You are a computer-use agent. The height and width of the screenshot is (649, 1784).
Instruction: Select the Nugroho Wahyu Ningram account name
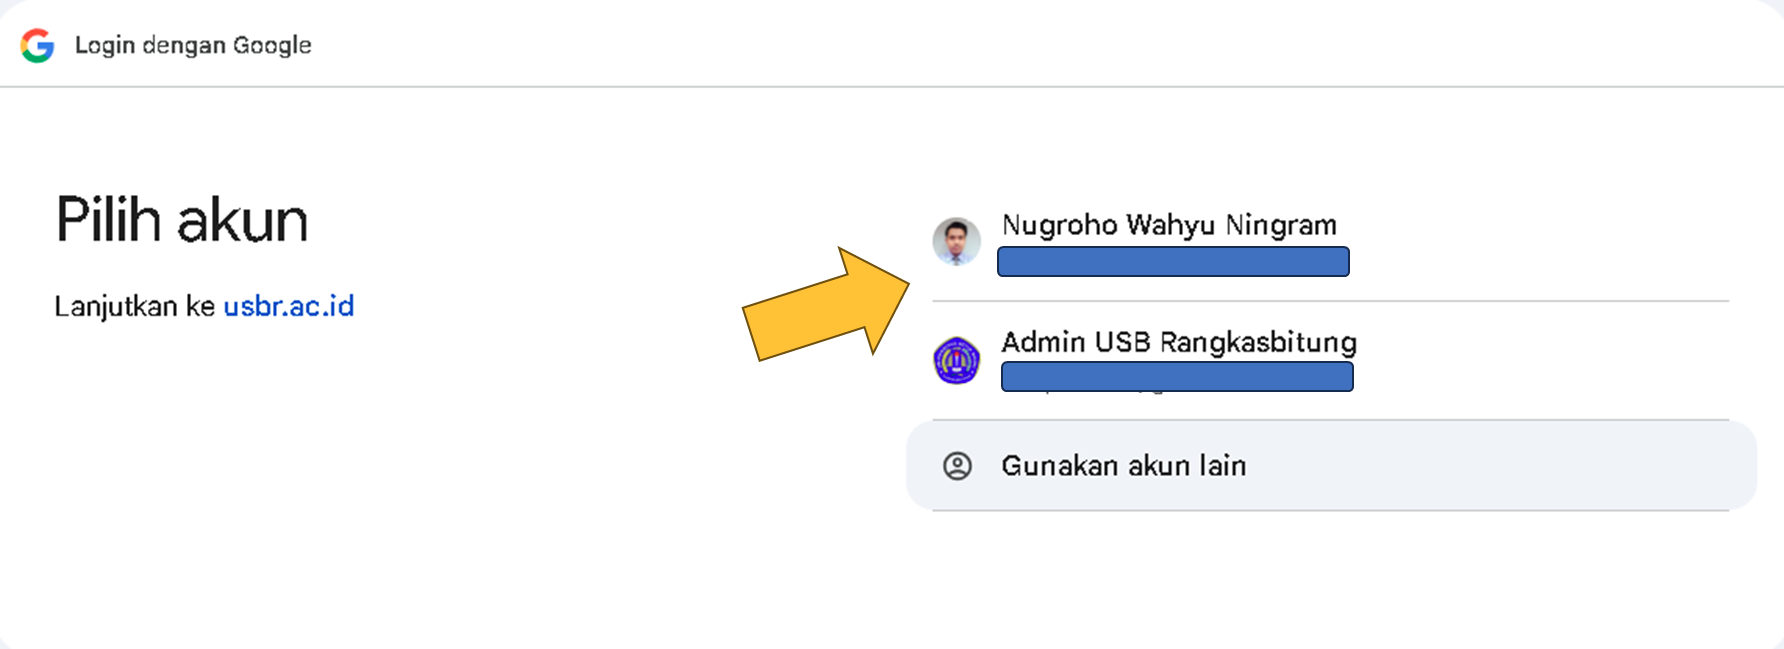(1169, 225)
